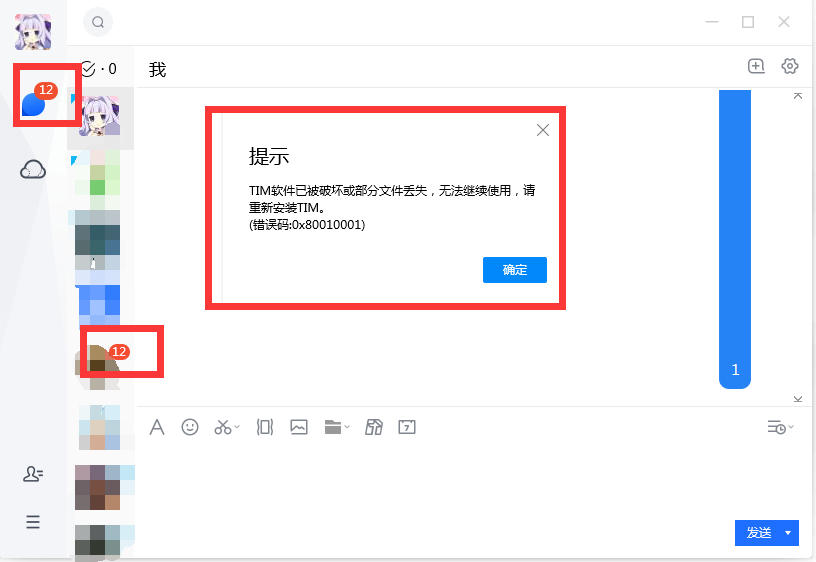The height and width of the screenshot is (562, 816).
Task: Click the 我 chat title
Action: (157, 70)
